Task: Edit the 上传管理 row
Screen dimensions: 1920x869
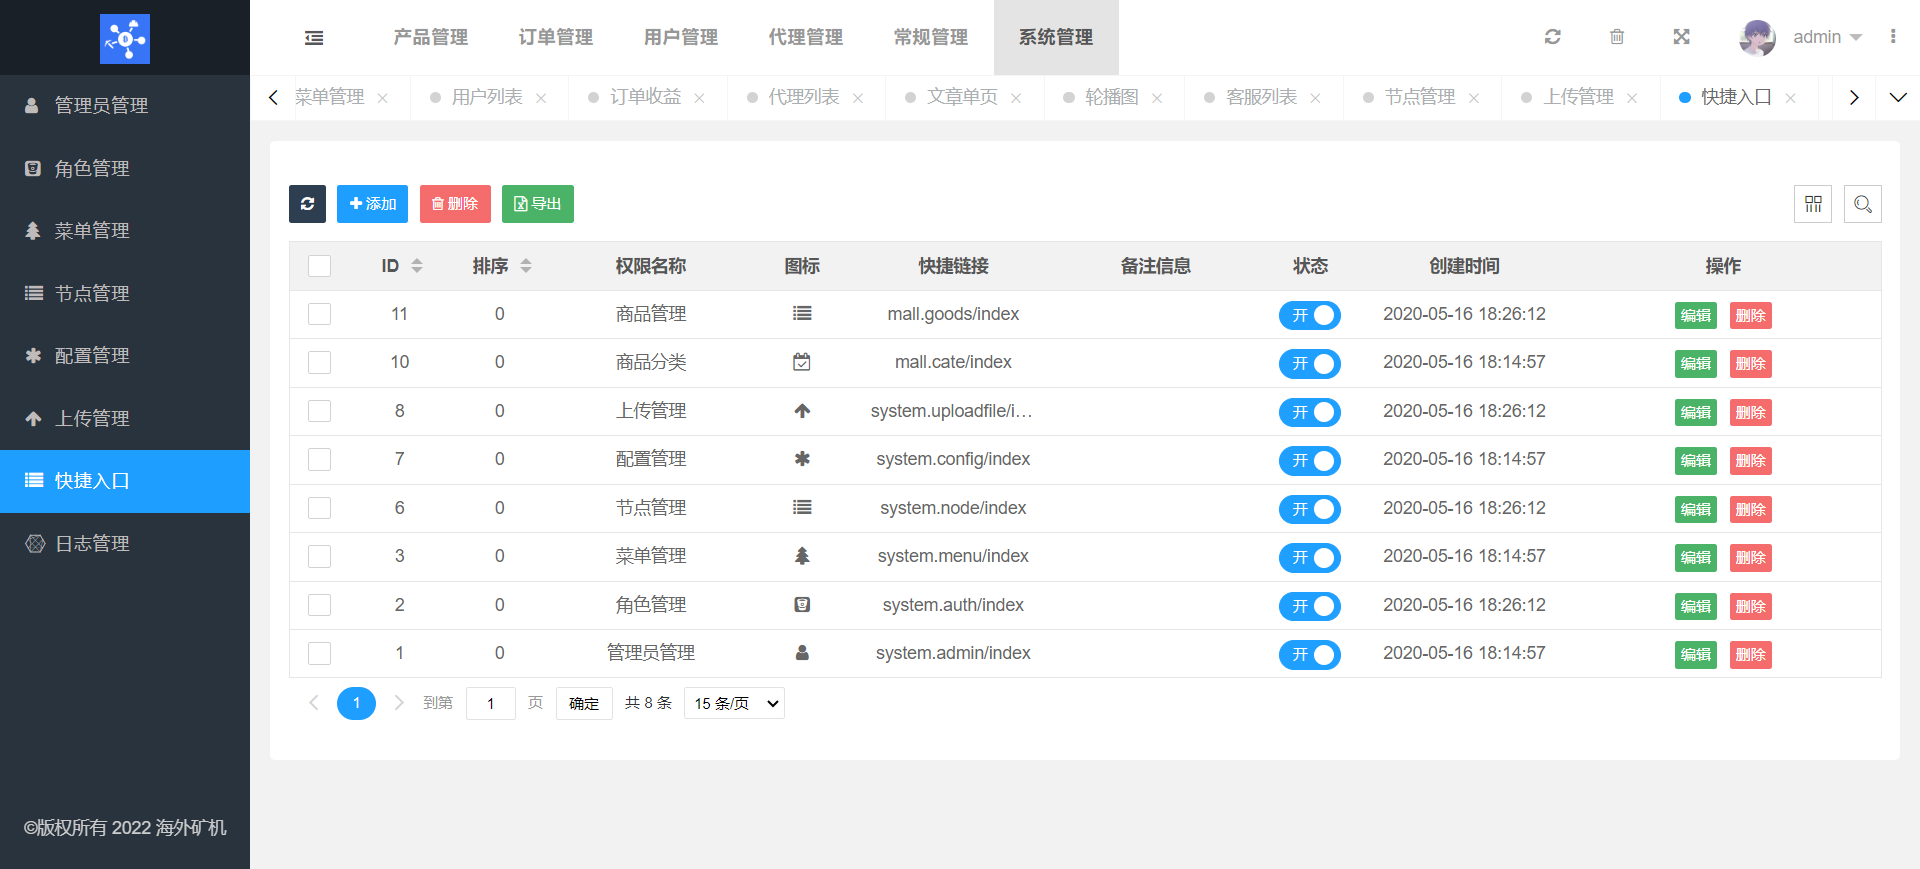Action: pyautogui.click(x=1696, y=412)
